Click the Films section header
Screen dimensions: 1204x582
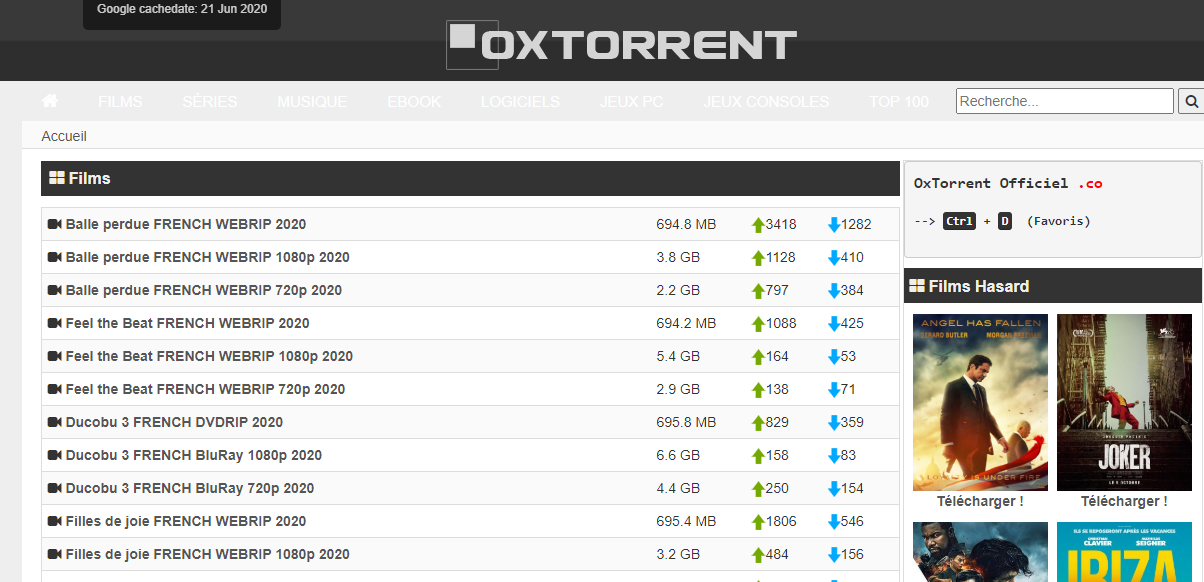[470, 178]
